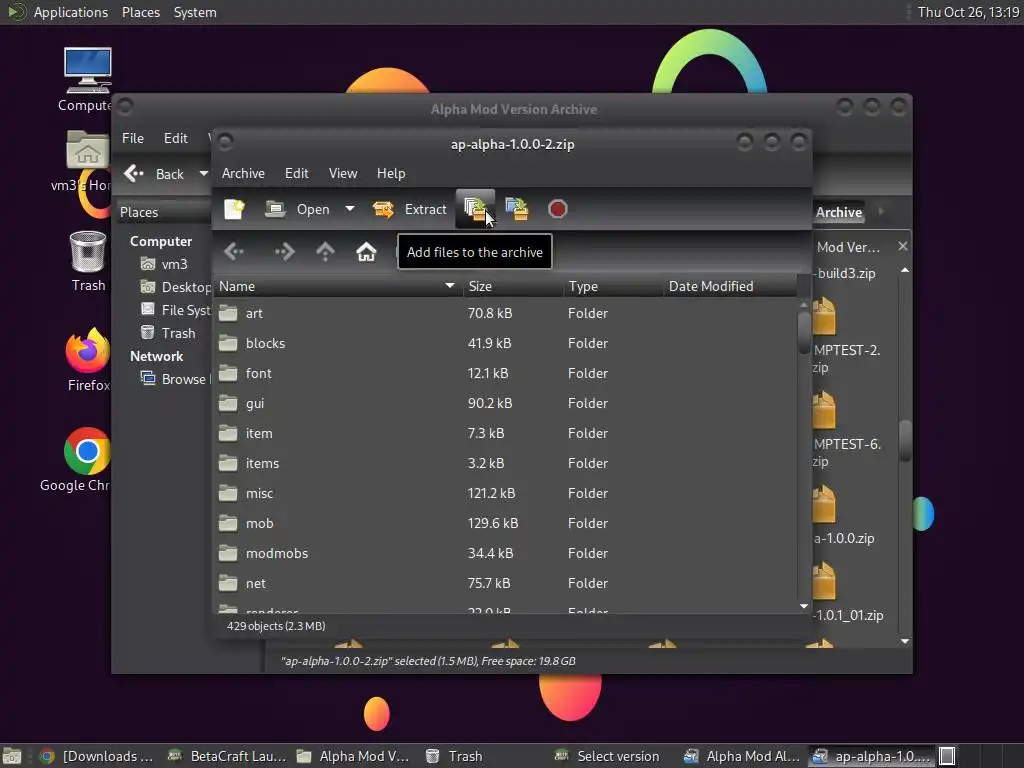
Task: Click the path bar right arrow
Action: [x=882, y=212]
